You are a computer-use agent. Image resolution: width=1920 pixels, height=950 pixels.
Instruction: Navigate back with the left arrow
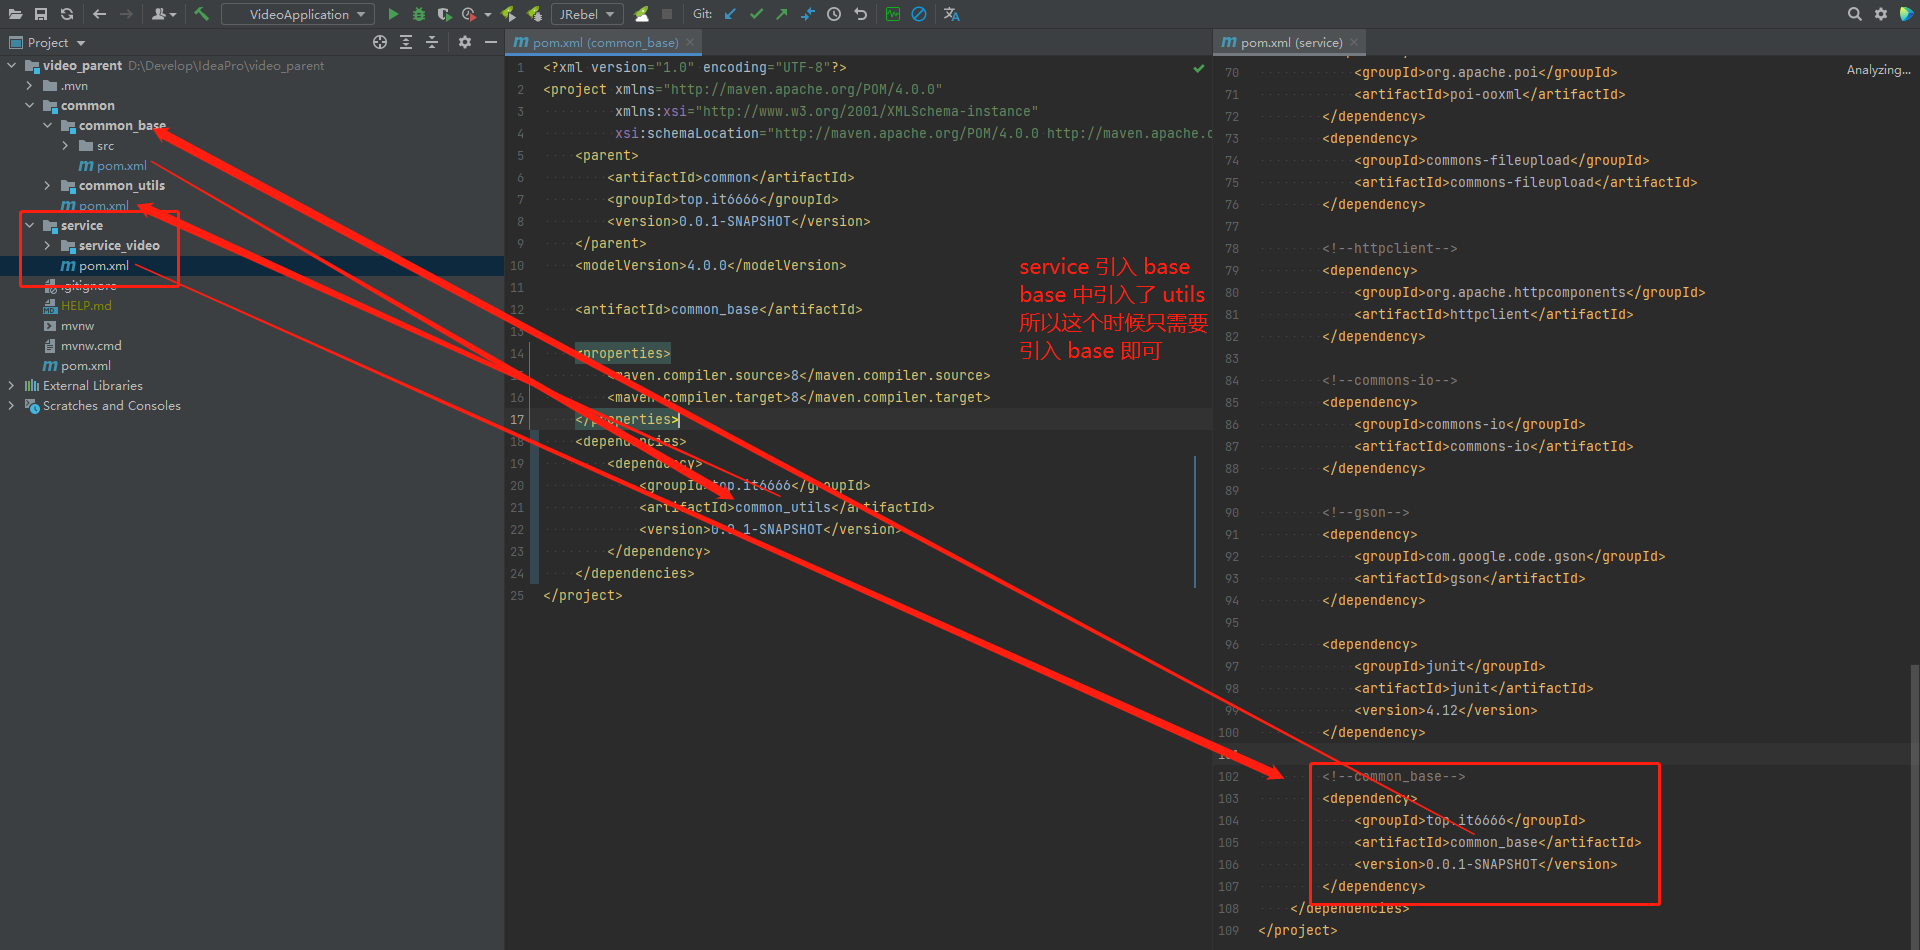coord(99,14)
